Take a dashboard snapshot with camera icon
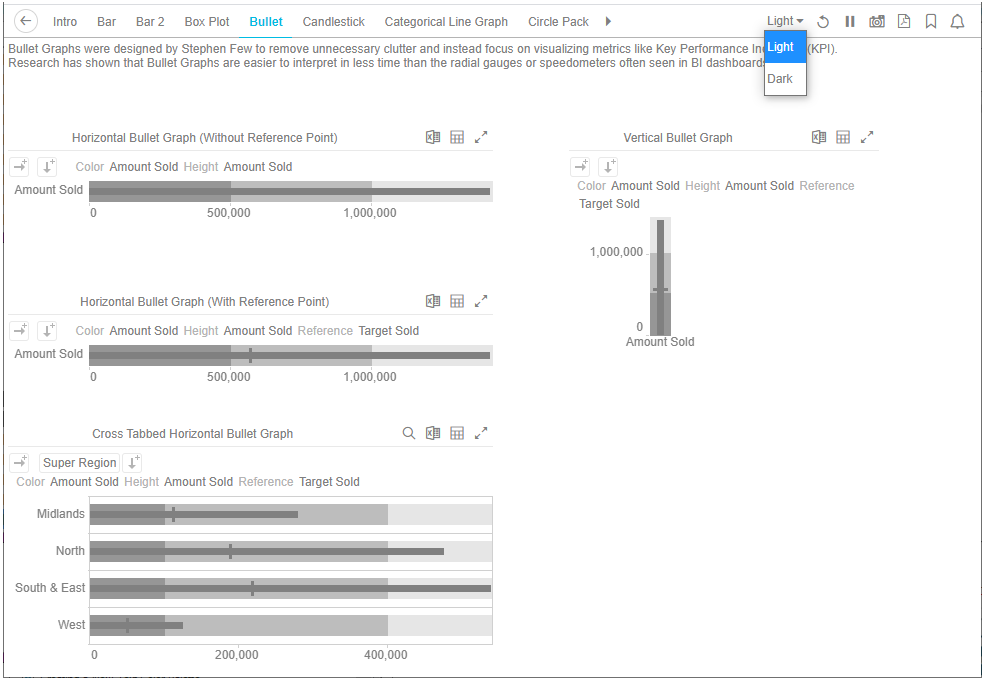 [x=877, y=22]
